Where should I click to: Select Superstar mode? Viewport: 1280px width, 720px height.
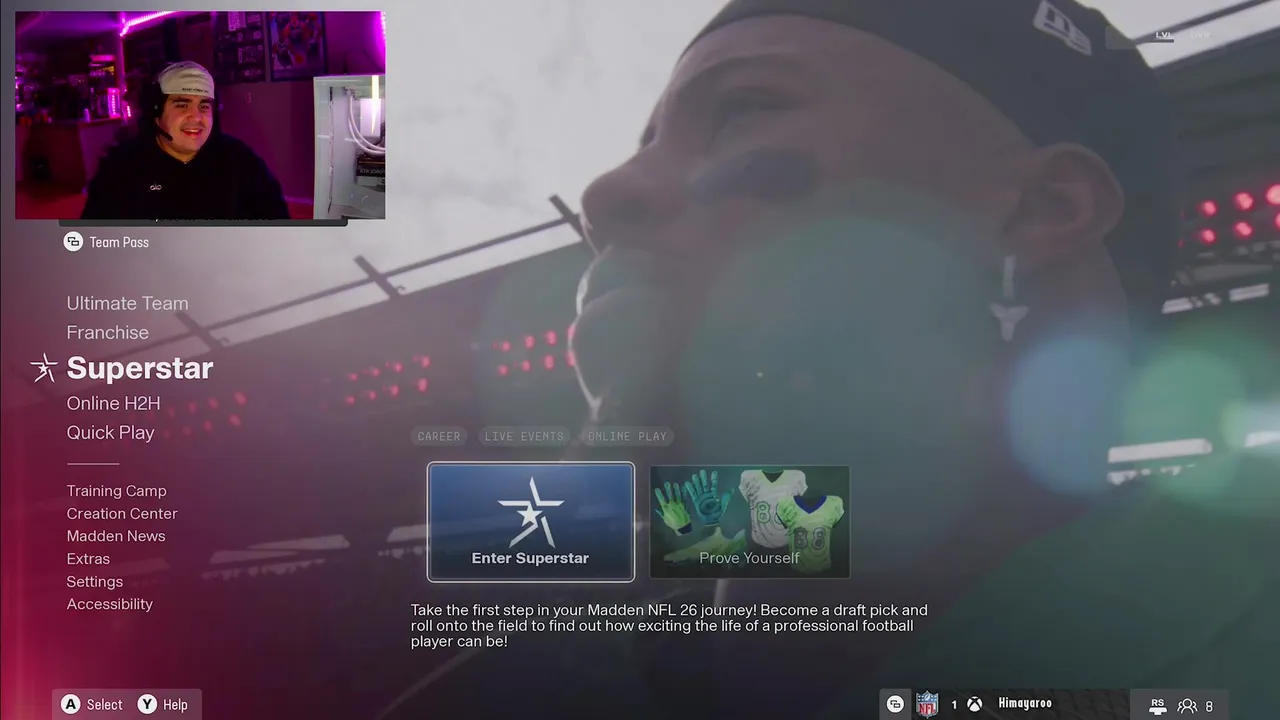pyautogui.click(x=140, y=368)
